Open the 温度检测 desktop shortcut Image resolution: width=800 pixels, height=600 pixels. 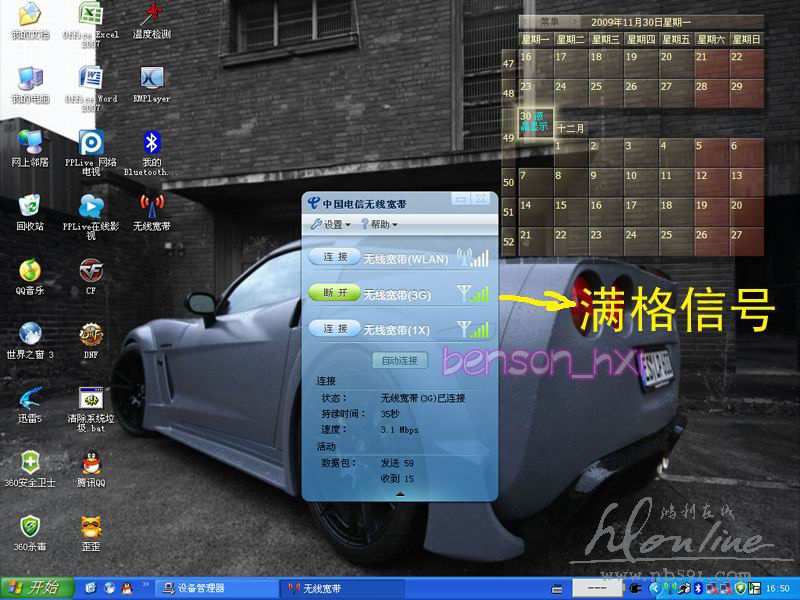(152, 16)
